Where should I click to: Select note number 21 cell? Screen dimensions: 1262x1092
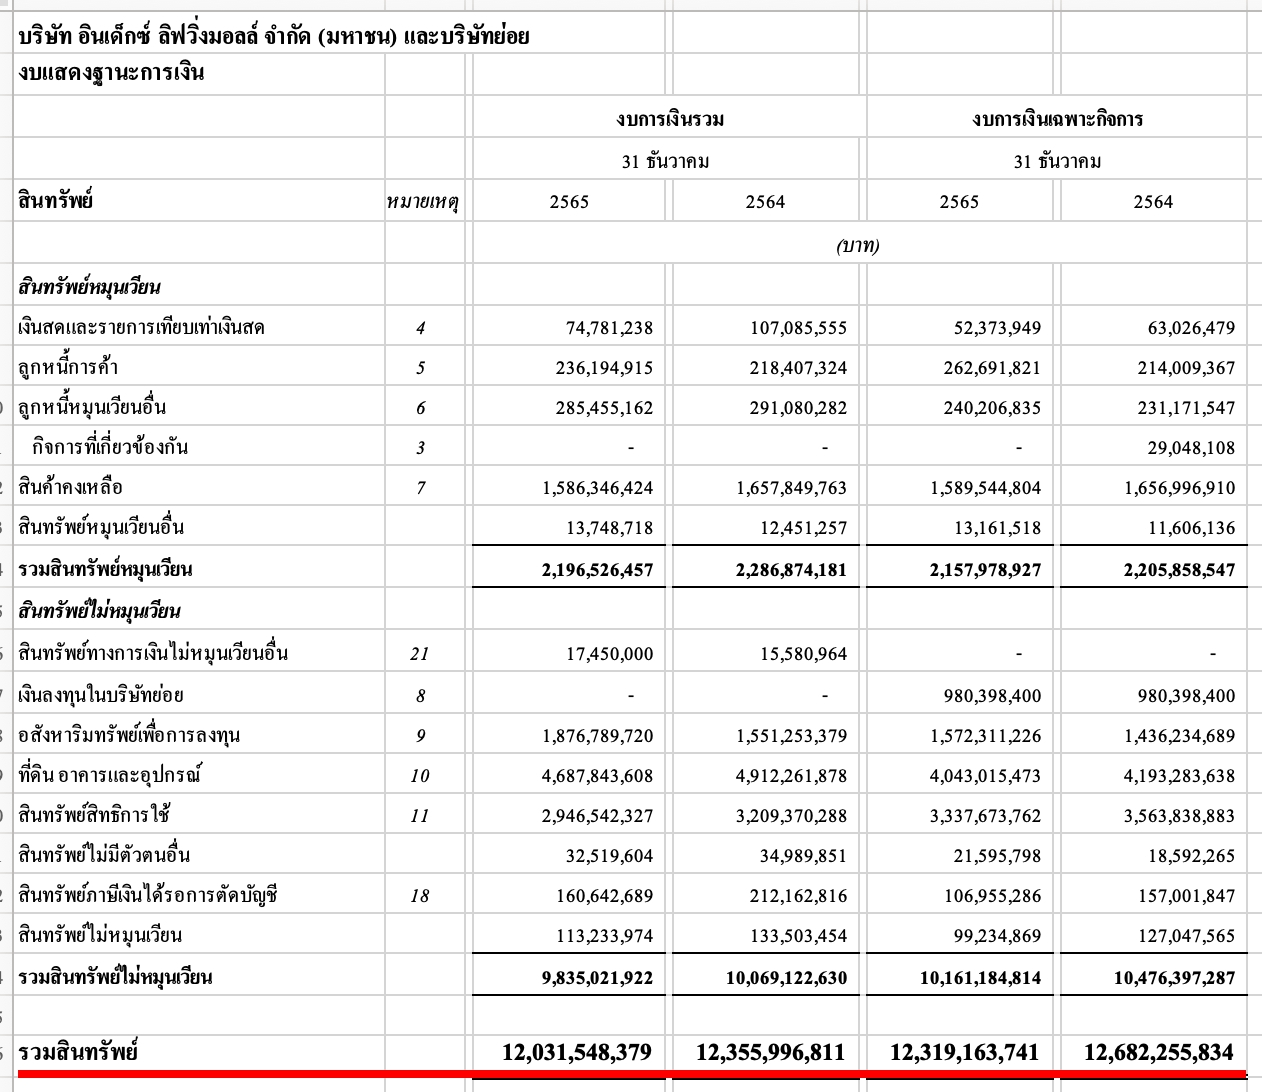click(420, 654)
